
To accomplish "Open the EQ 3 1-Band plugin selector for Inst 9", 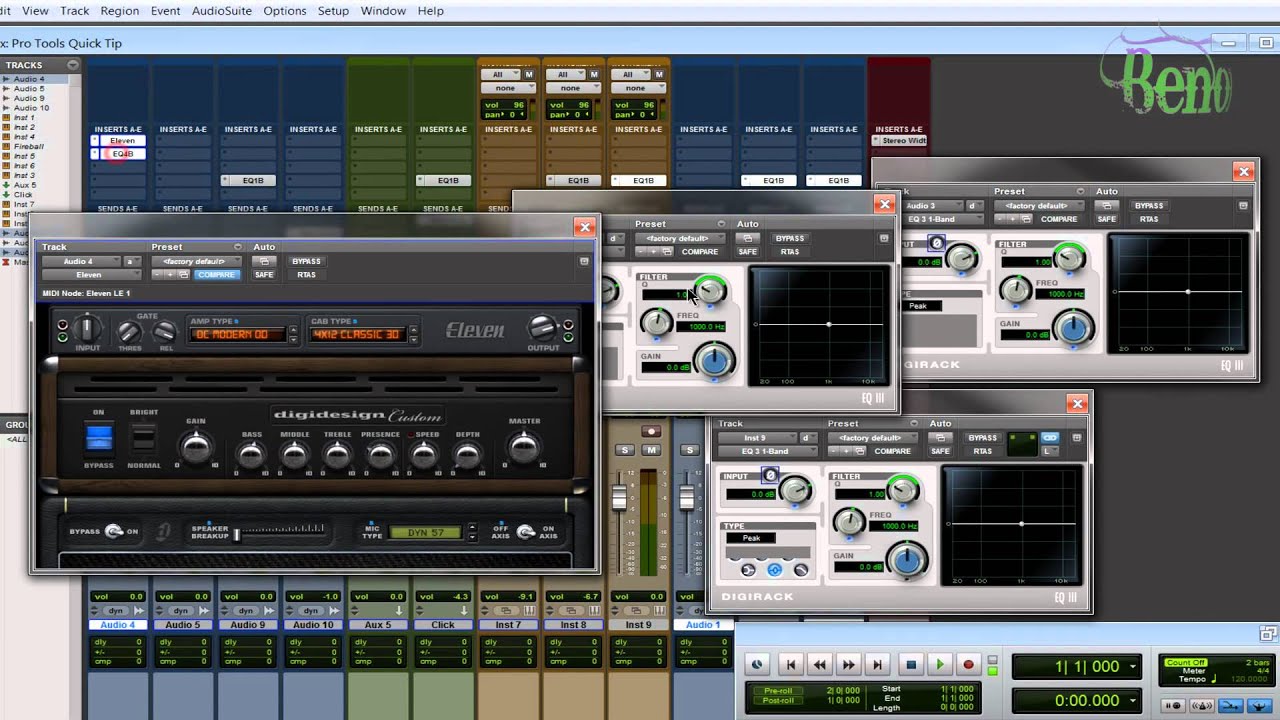I will 766,451.
